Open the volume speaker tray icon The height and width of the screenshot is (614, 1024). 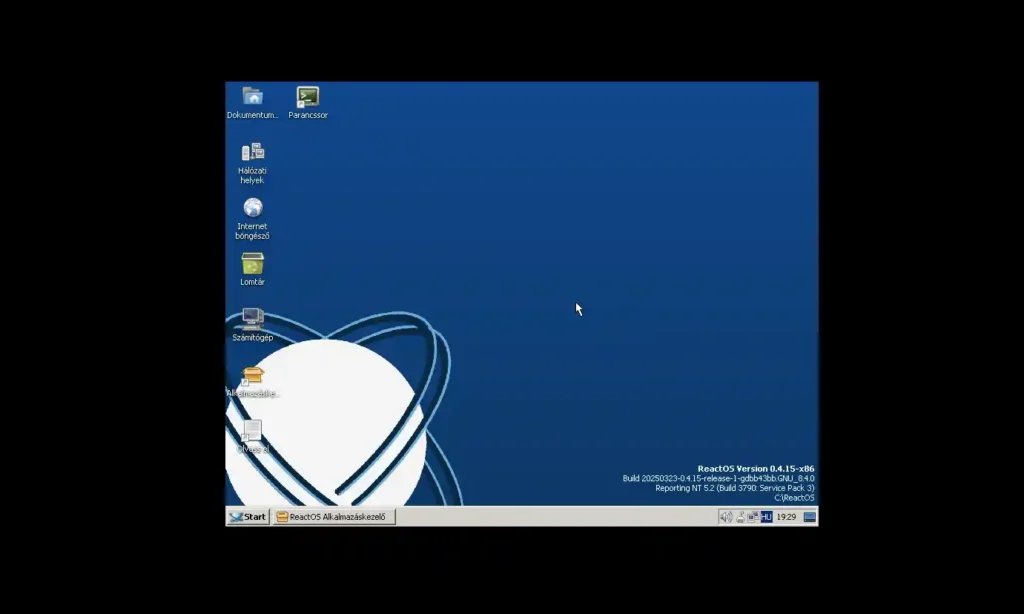(x=726, y=517)
